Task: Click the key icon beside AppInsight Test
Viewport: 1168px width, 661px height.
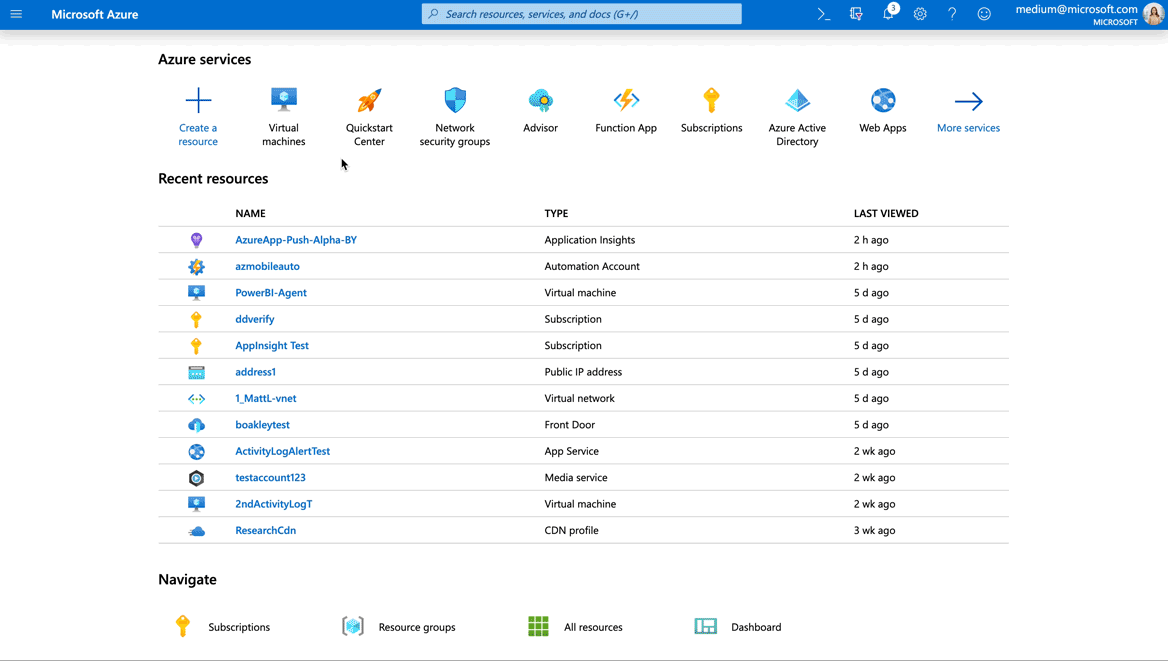Action: point(196,346)
